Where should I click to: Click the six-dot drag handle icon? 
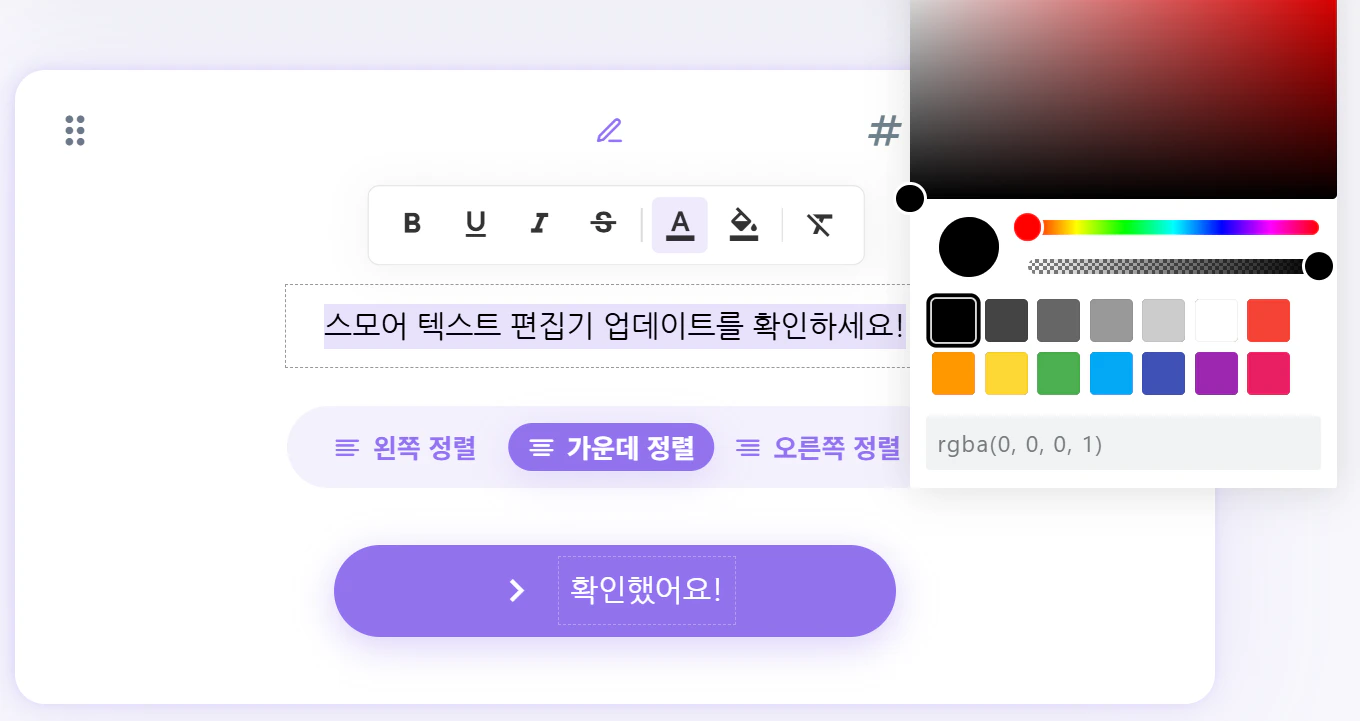pos(75,131)
